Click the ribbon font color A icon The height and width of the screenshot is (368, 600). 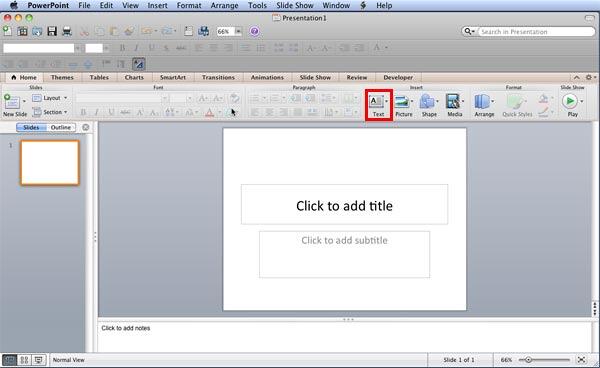pyautogui.click(x=209, y=112)
